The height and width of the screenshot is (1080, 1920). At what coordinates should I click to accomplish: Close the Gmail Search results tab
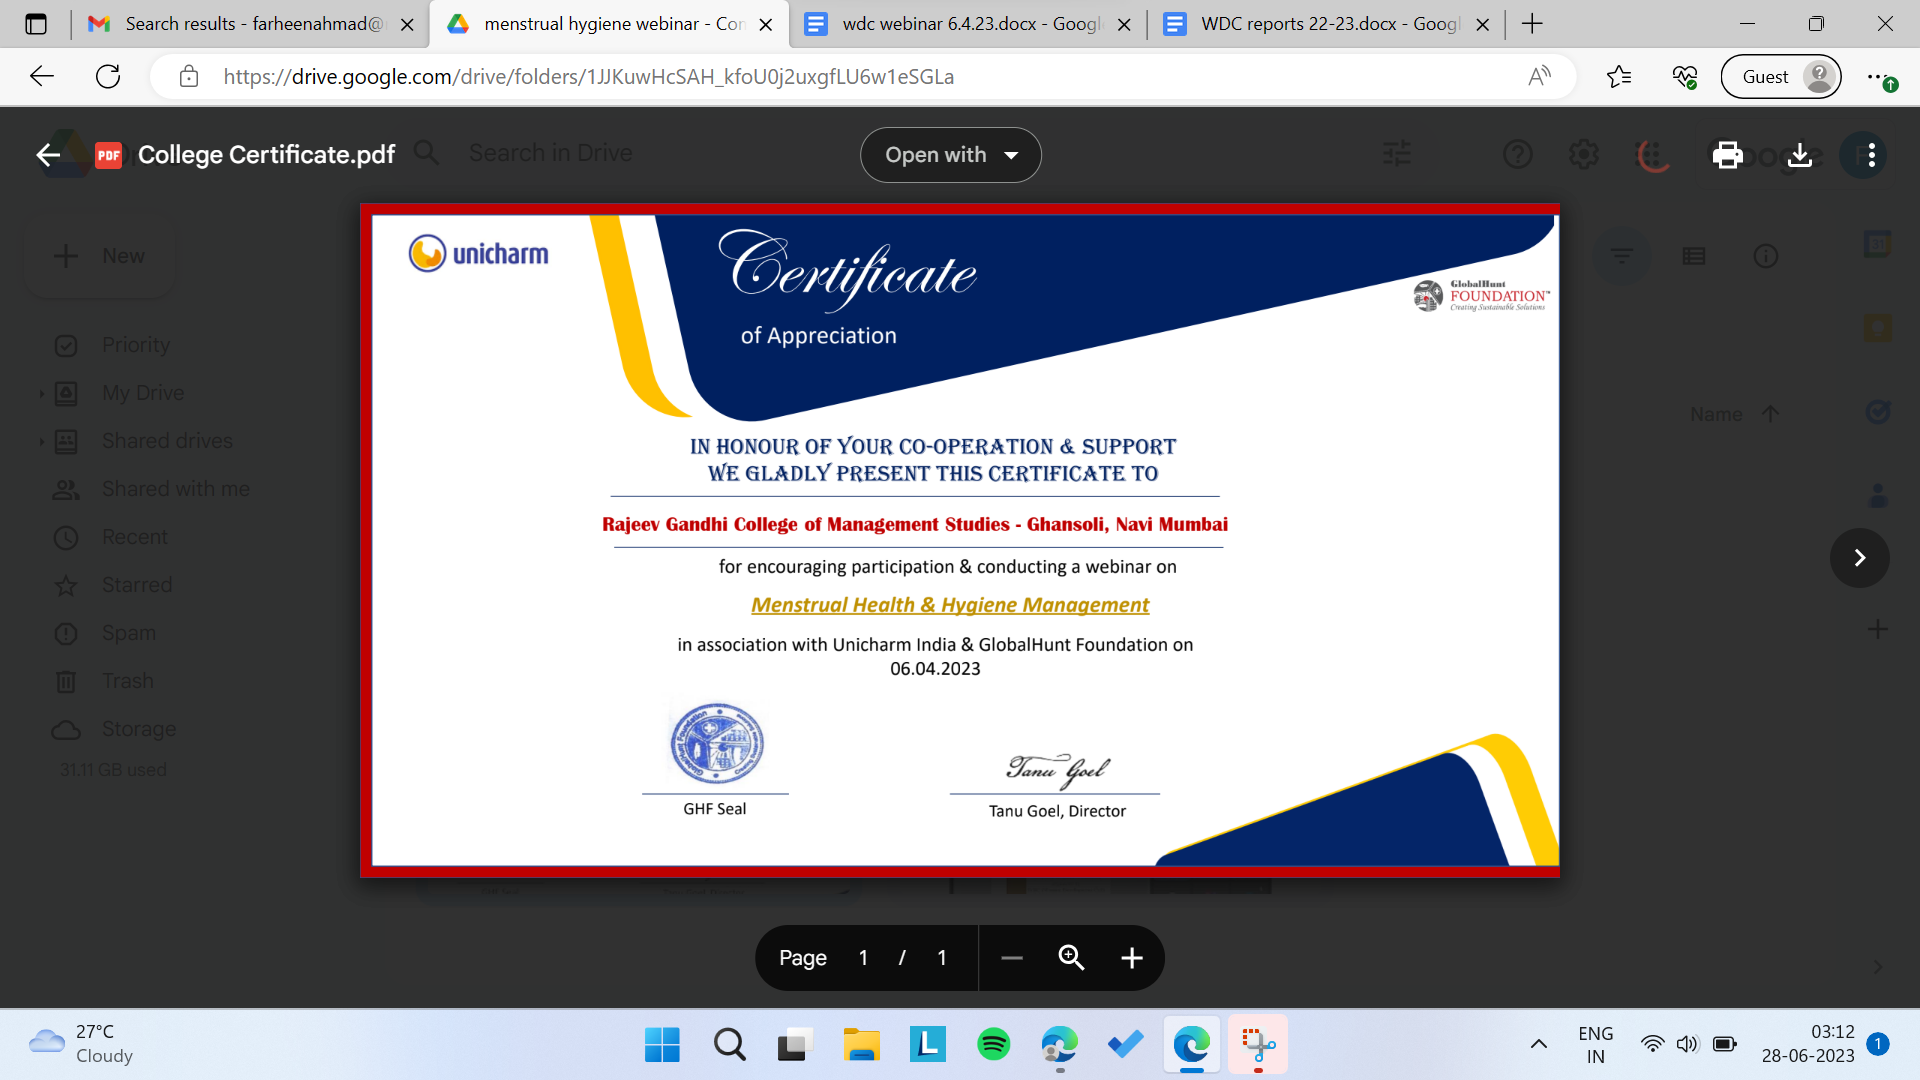point(407,24)
